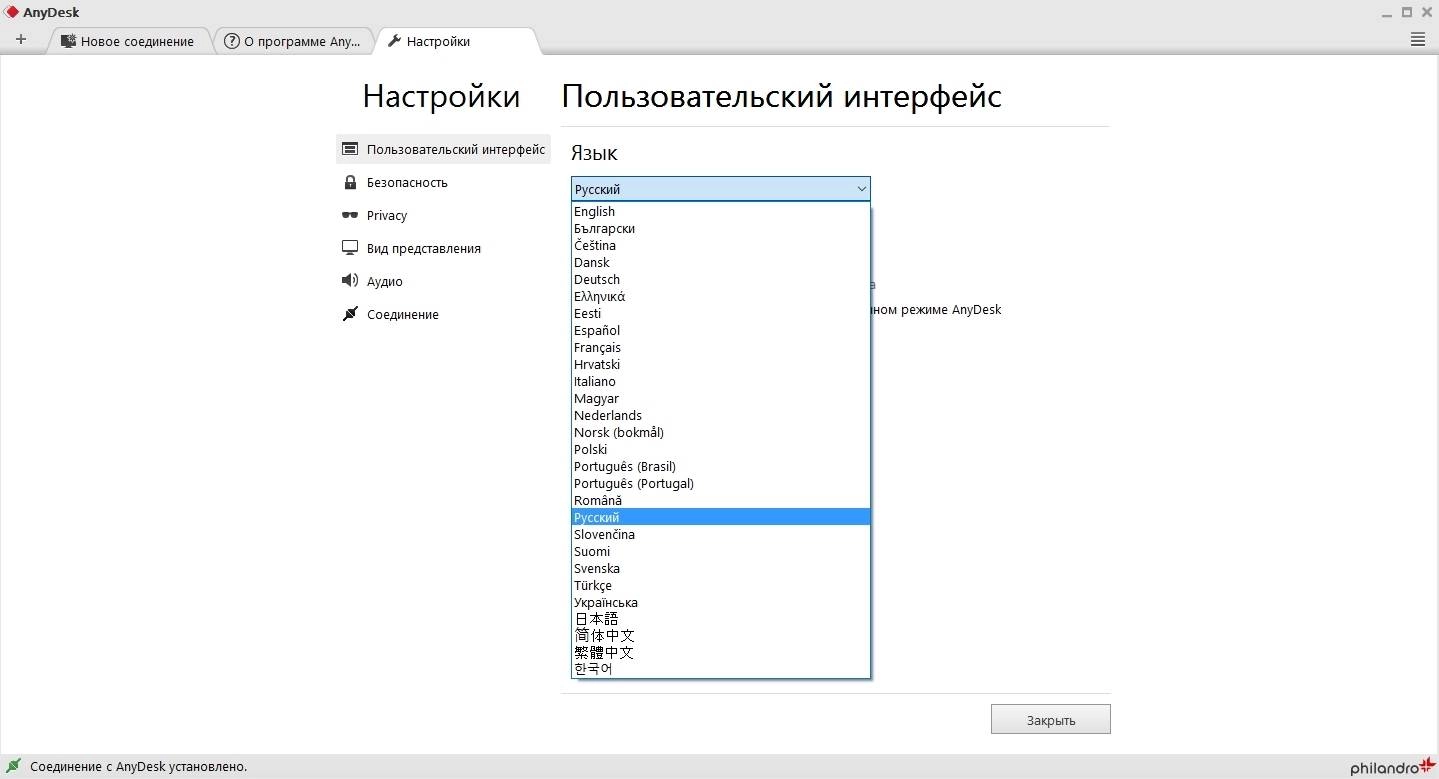
Task: Click the display icon beside Вид представления
Action: coord(350,248)
